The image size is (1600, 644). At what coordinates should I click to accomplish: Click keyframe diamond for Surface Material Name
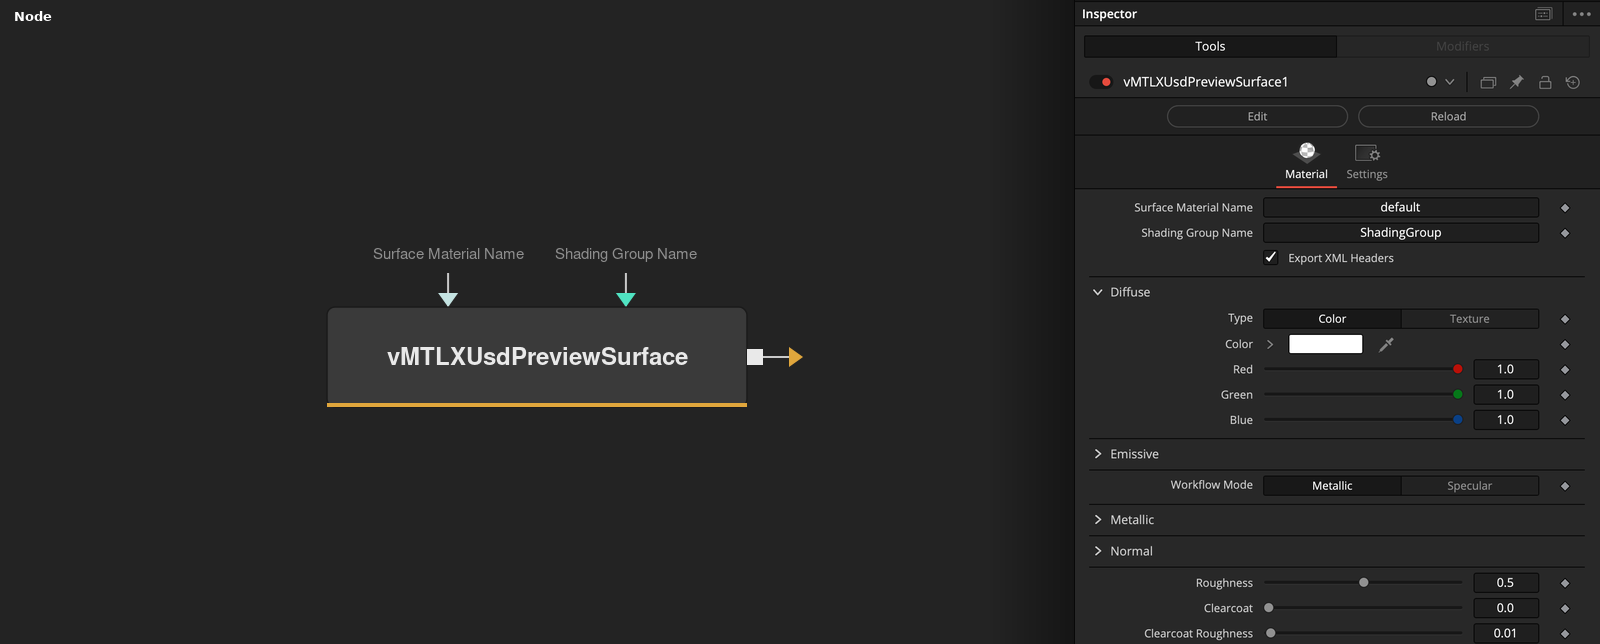1565,208
